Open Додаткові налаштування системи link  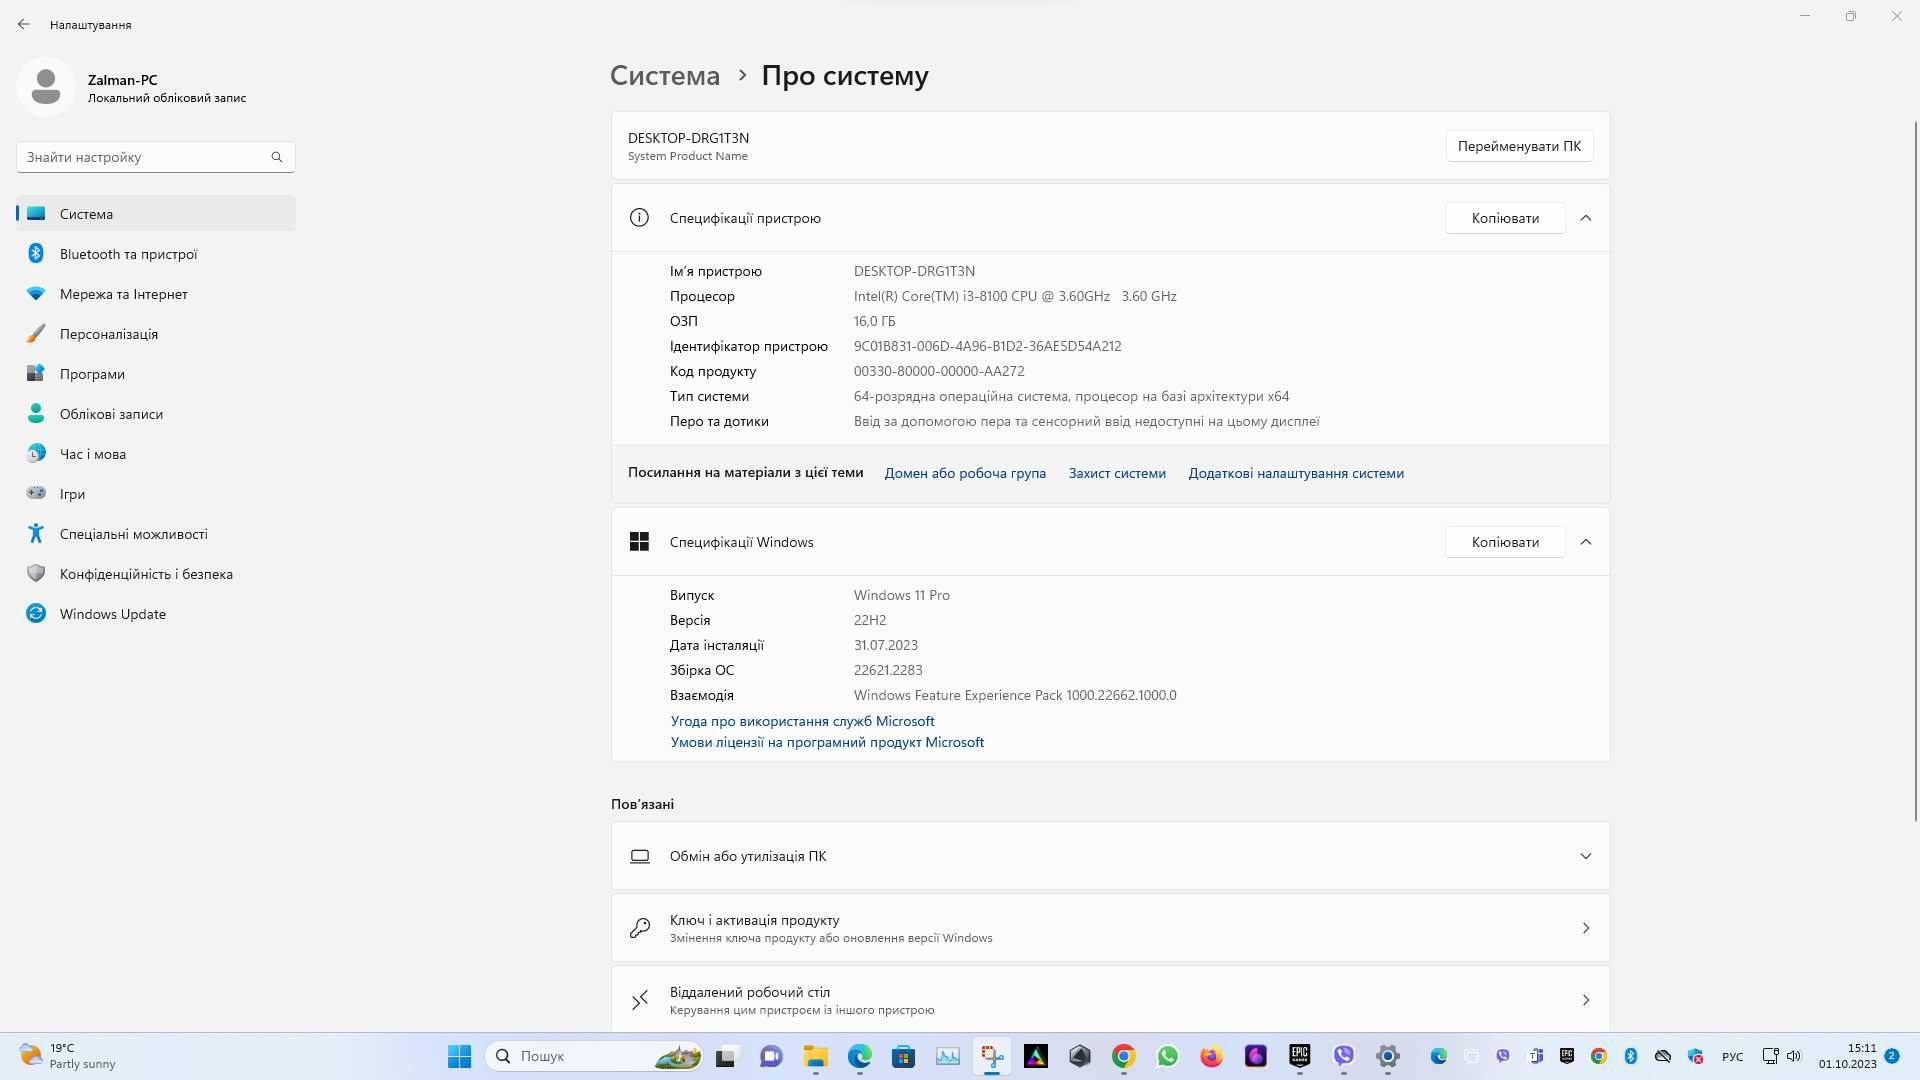click(x=1296, y=473)
